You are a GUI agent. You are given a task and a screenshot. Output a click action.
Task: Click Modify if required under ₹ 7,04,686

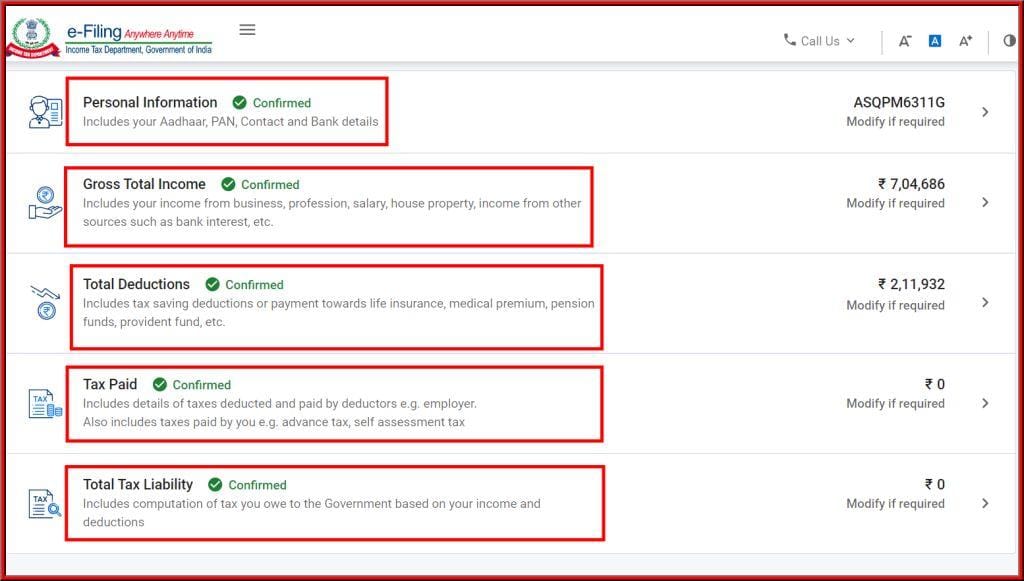click(x=895, y=203)
